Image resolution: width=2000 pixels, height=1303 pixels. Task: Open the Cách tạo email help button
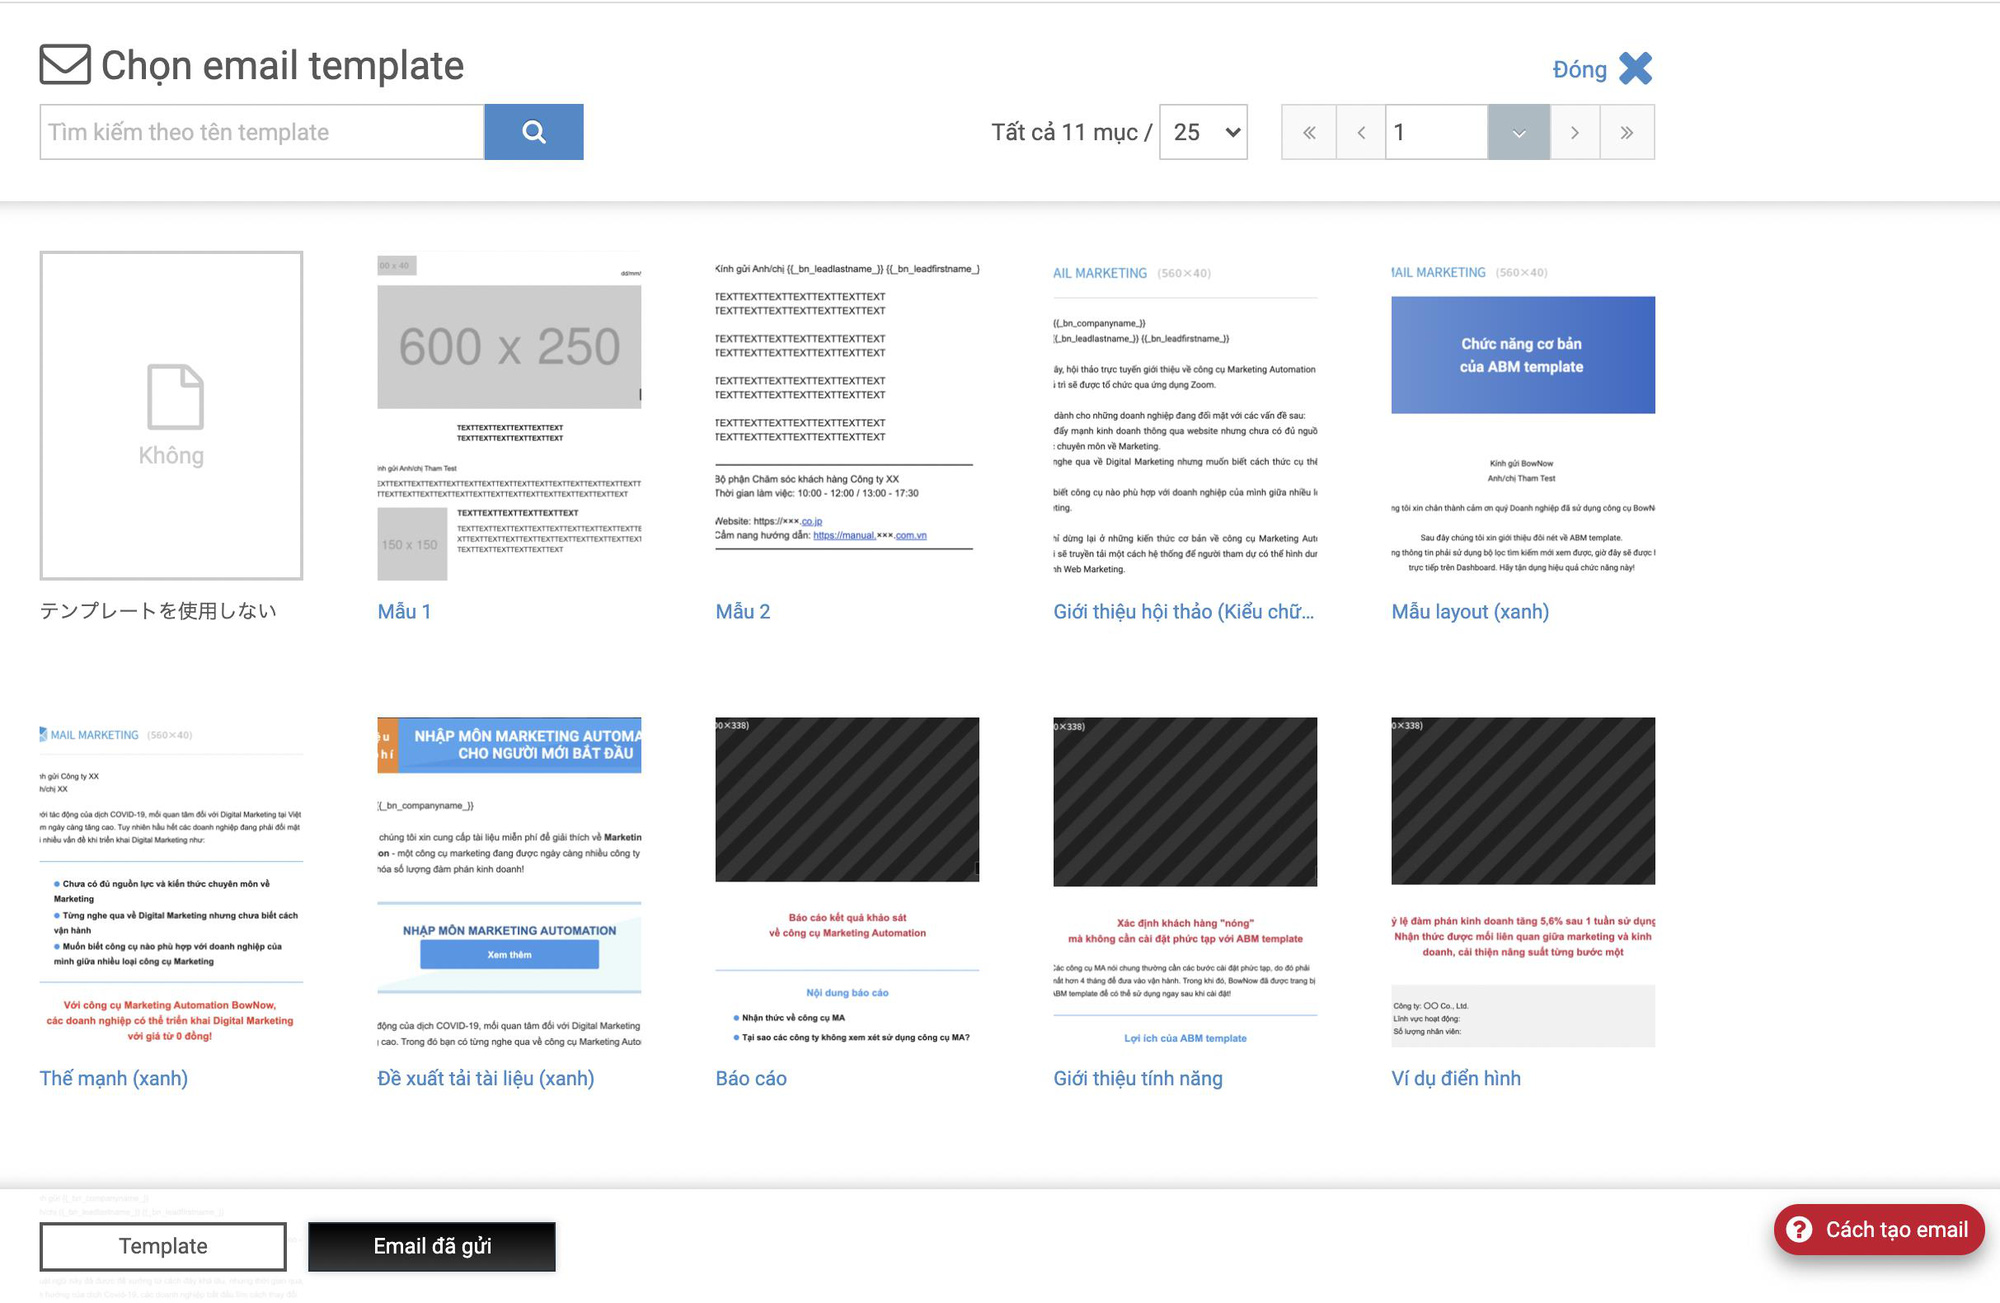coord(1879,1229)
